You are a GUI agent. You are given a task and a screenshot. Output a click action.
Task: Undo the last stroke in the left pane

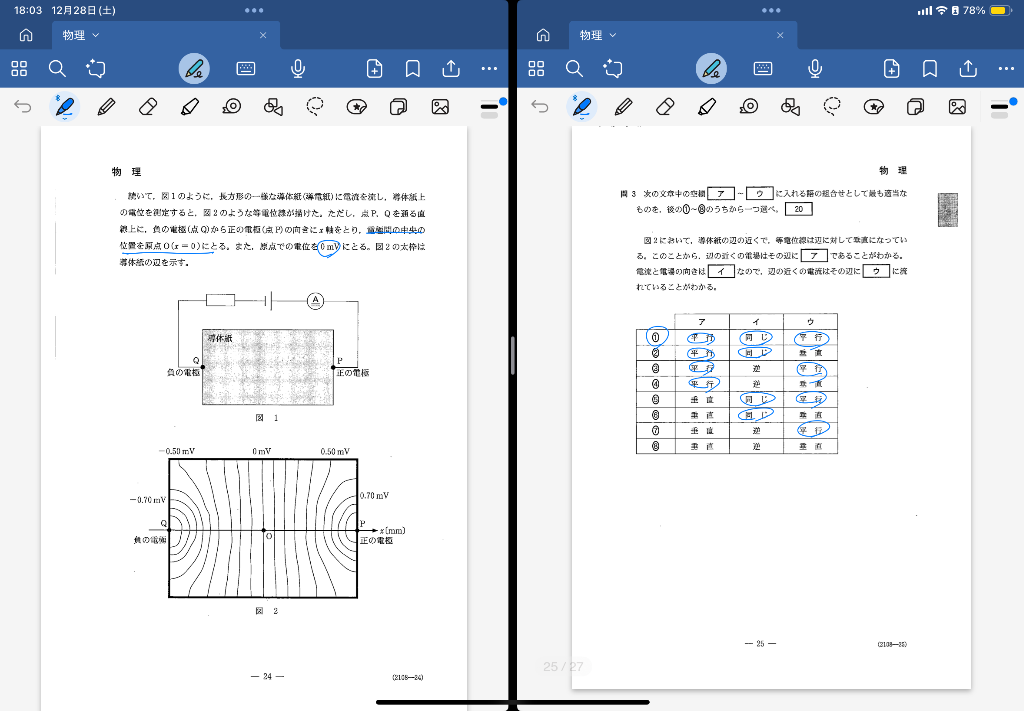point(23,106)
